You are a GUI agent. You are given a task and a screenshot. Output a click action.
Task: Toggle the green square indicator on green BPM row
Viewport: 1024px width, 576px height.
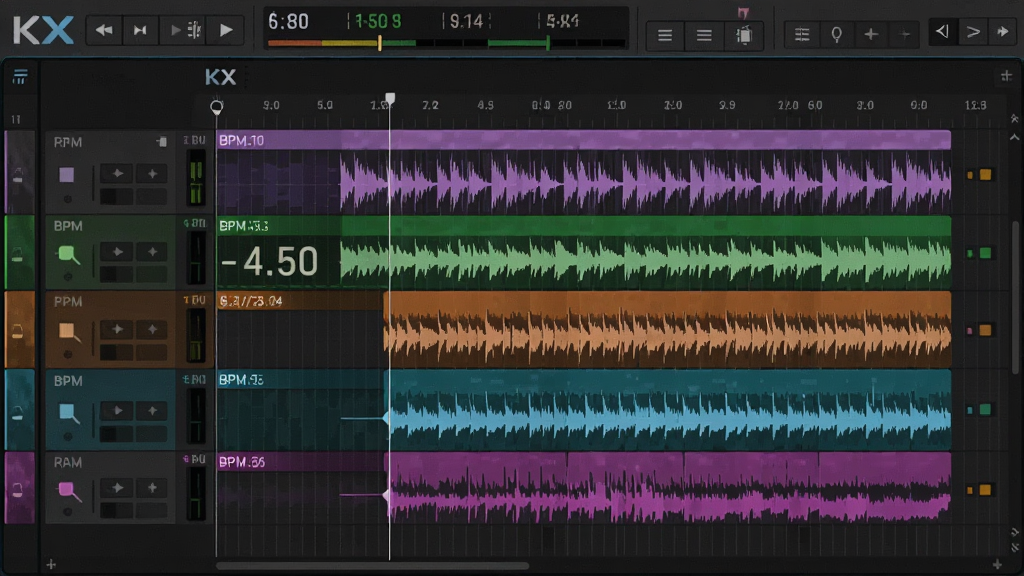click(985, 253)
